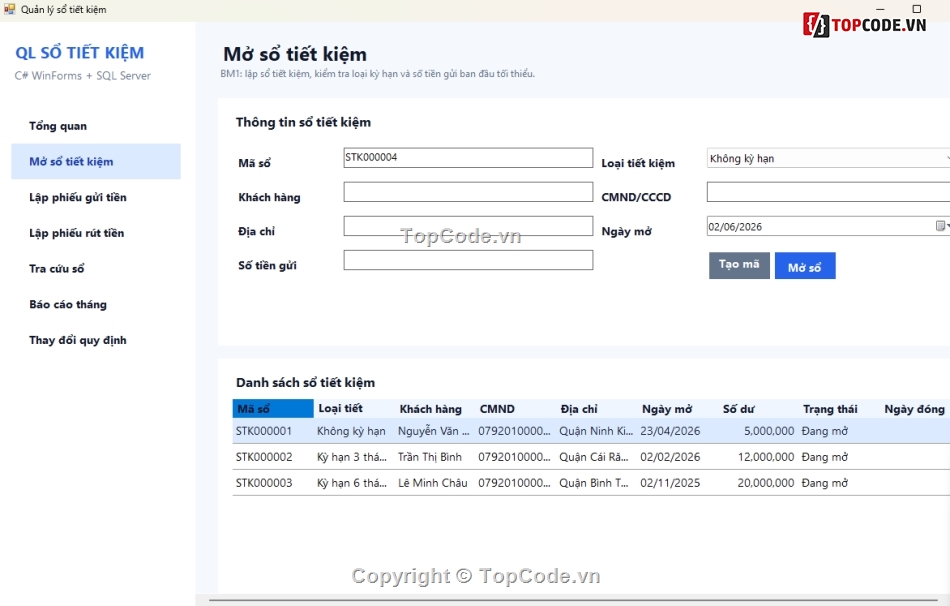Screen dimensions: 950x606
Task: Sort list by Mã sổ column header
Action: coord(273,408)
